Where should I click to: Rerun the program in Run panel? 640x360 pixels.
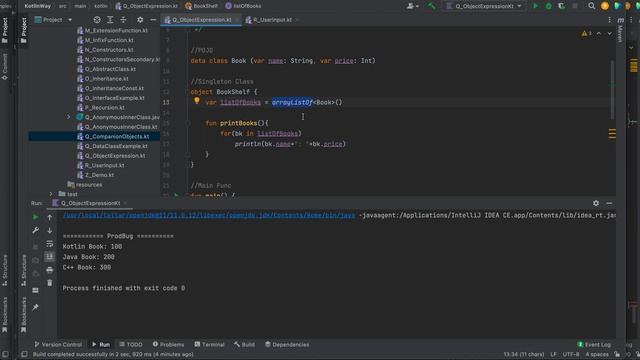click(36, 217)
